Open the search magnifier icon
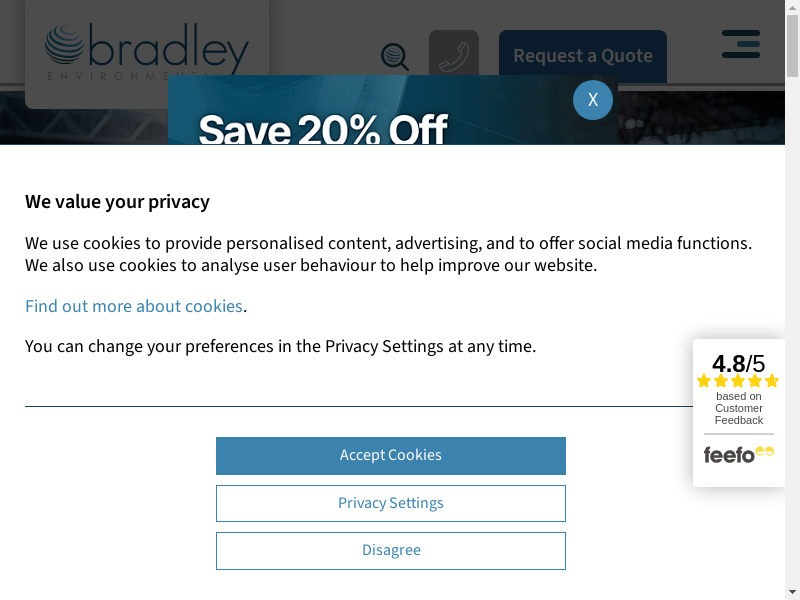 click(x=395, y=57)
